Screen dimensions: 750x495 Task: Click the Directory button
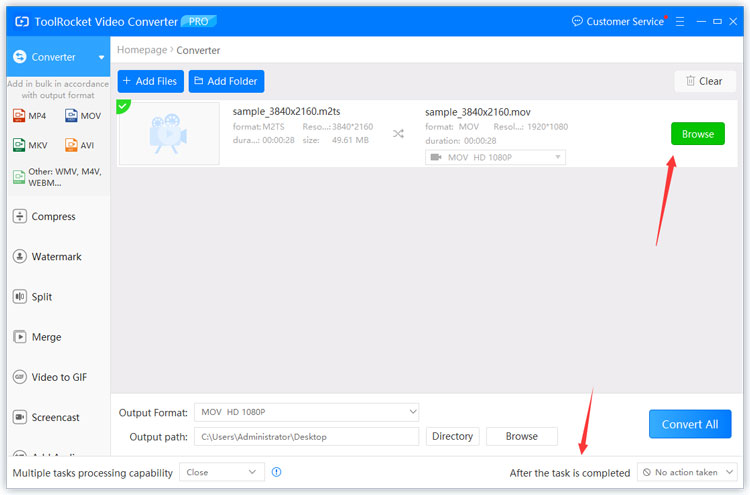pos(452,436)
